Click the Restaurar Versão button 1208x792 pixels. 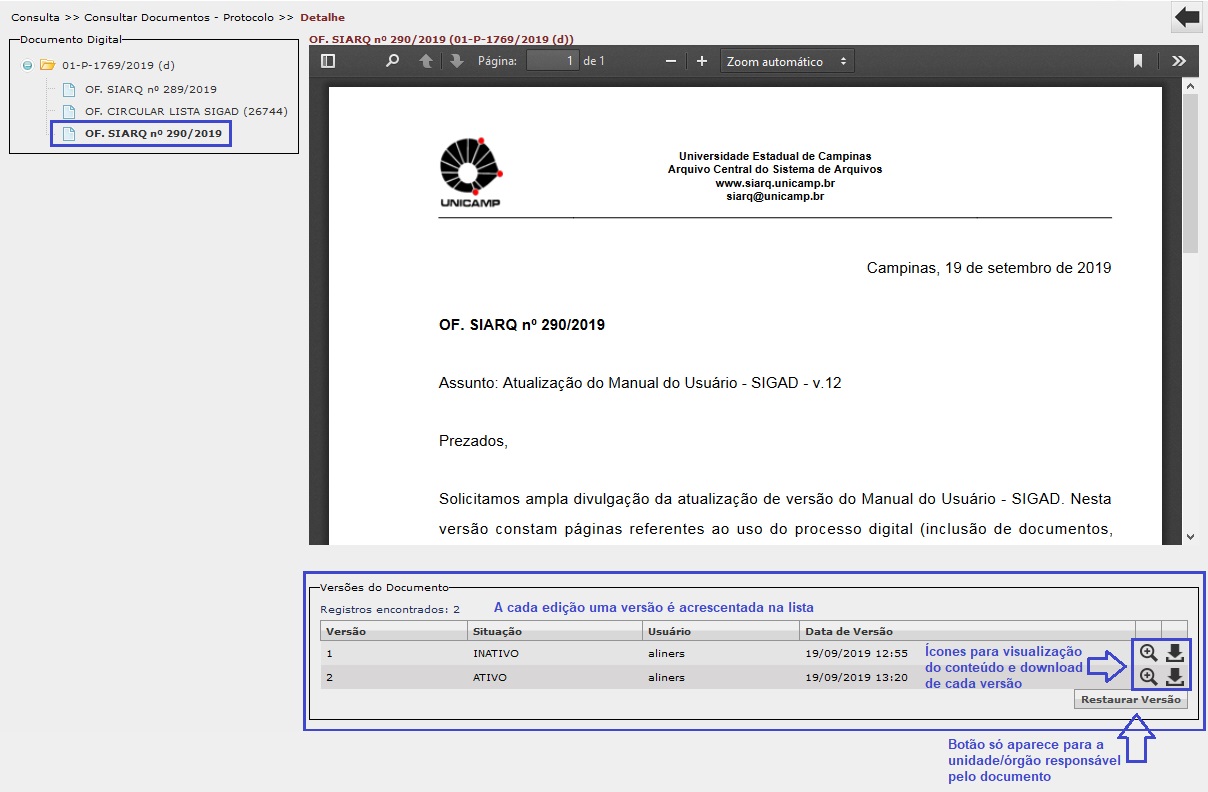(x=1131, y=700)
